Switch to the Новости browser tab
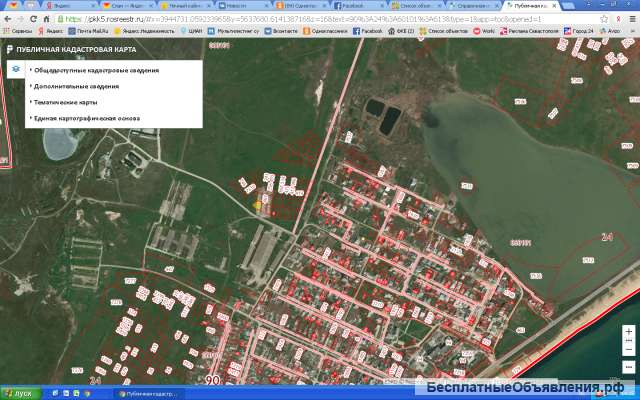 (240, 5)
